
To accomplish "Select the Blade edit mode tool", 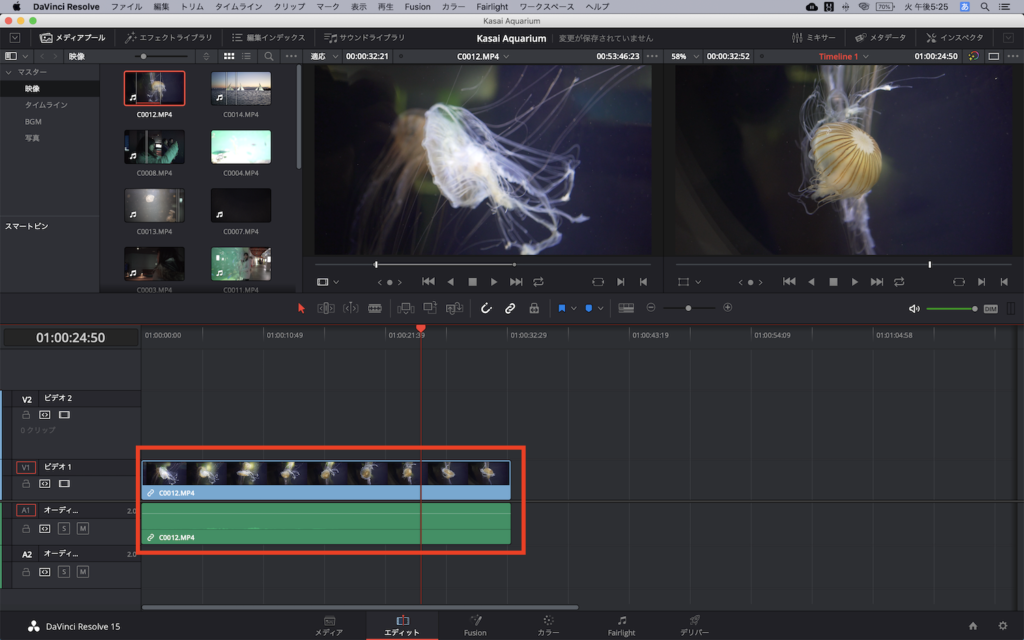I will (x=377, y=308).
